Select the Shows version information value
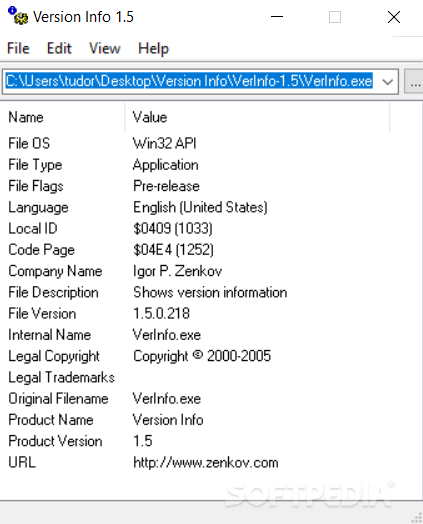 coord(210,292)
